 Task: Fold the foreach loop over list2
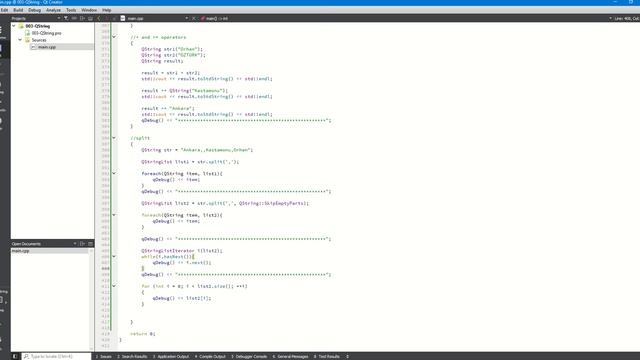(x=114, y=215)
